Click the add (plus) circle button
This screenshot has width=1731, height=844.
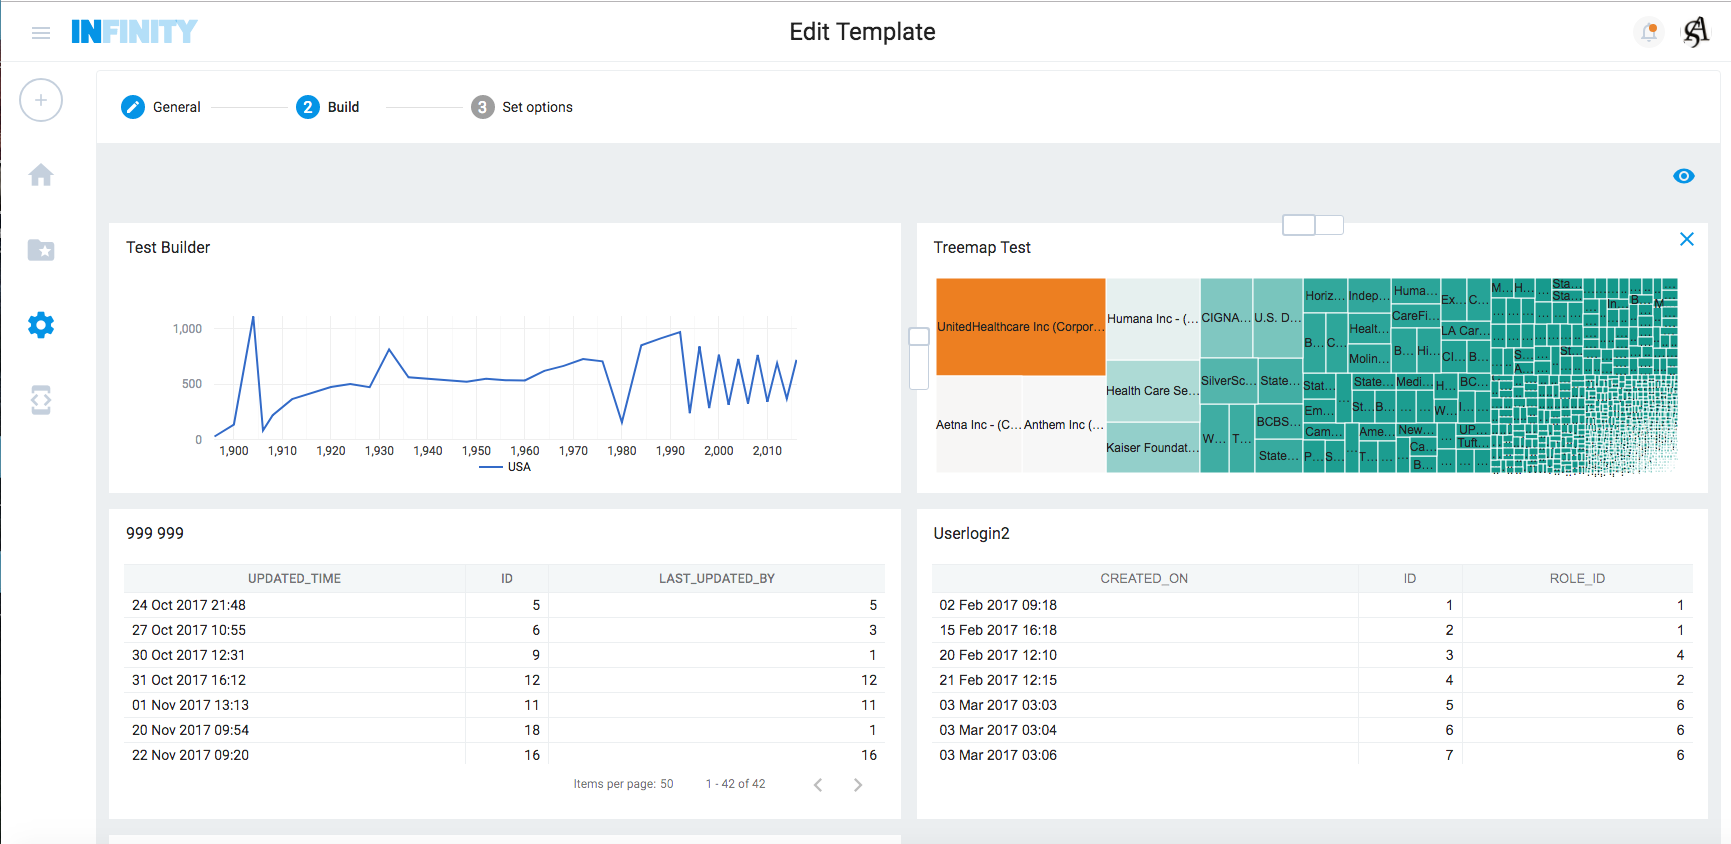pos(41,100)
